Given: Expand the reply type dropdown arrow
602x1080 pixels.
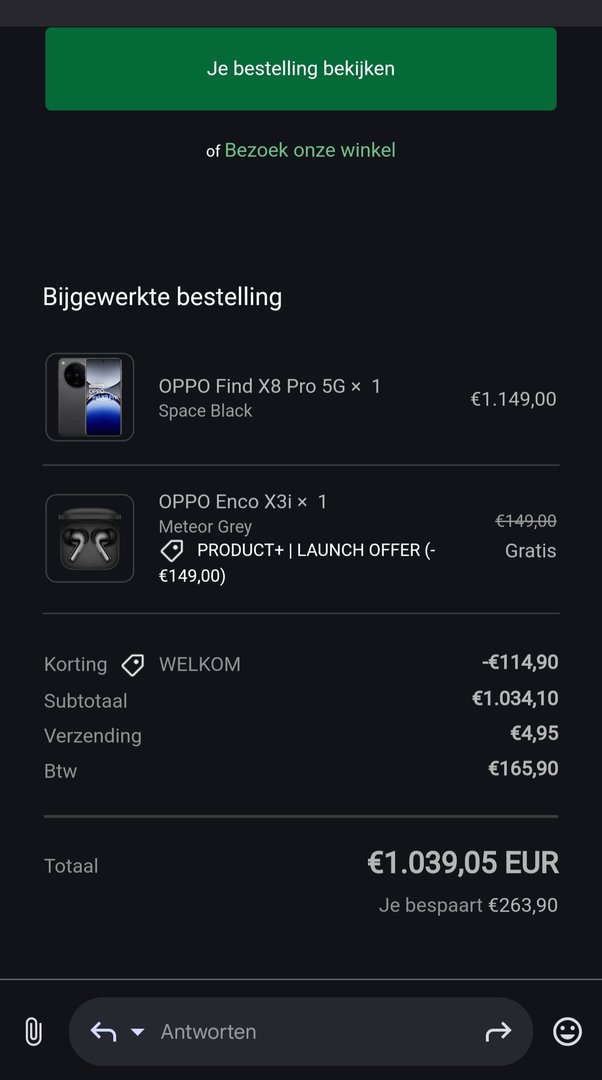Looking at the screenshot, I should (x=138, y=1032).
